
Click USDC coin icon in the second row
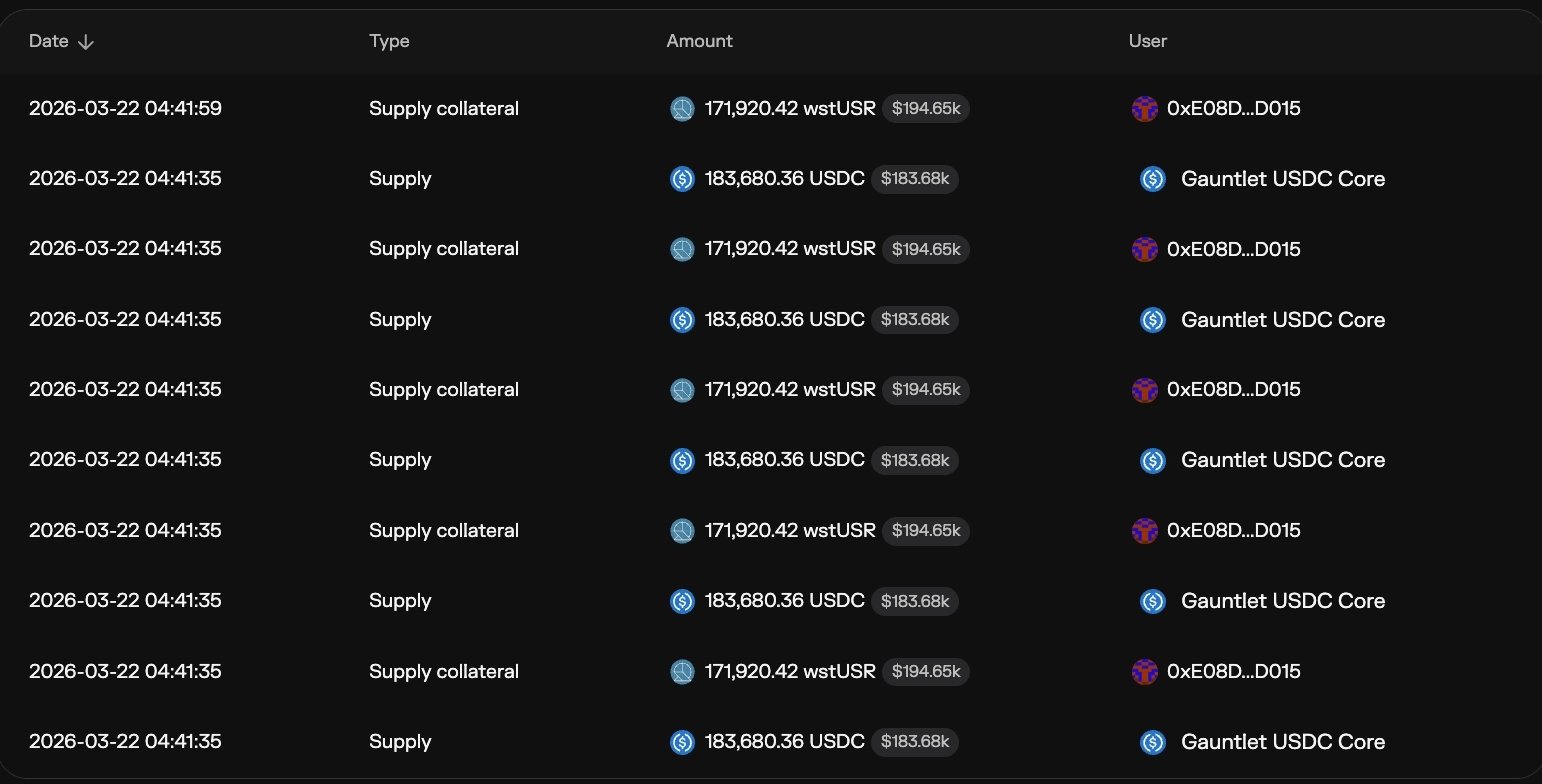tap(682, 179)
